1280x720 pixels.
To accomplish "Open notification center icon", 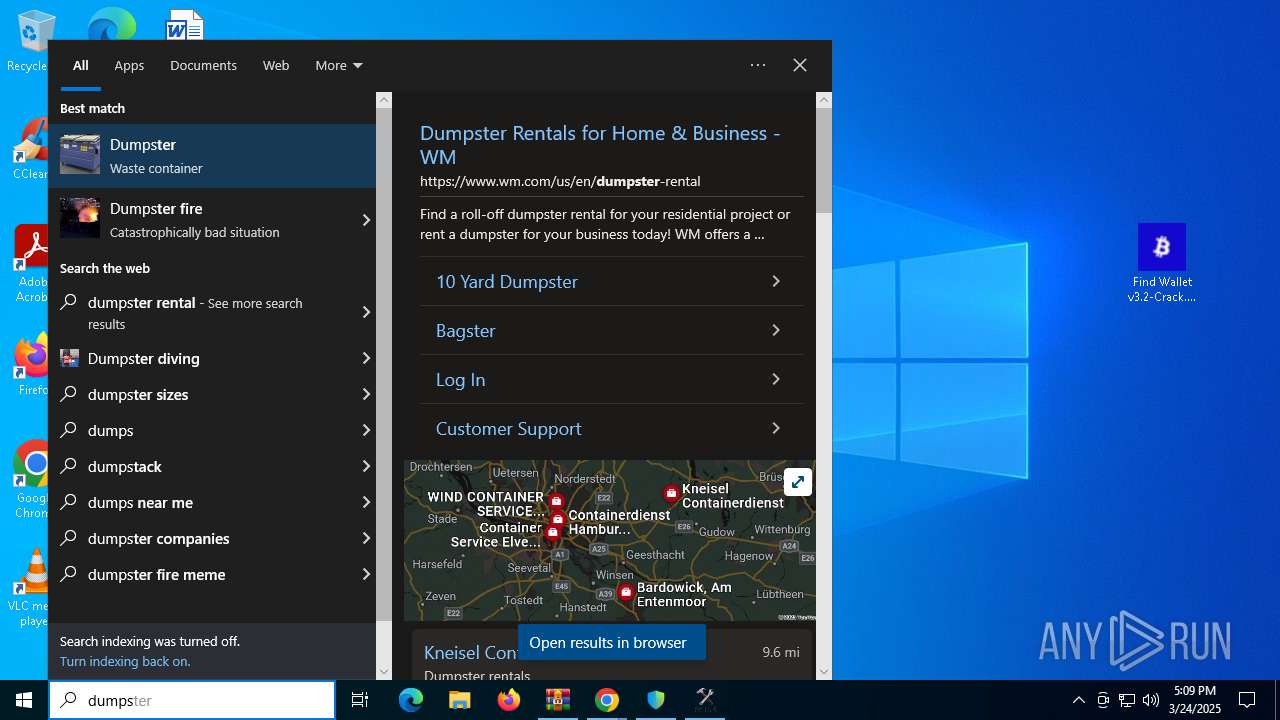I will [1247, 700].
